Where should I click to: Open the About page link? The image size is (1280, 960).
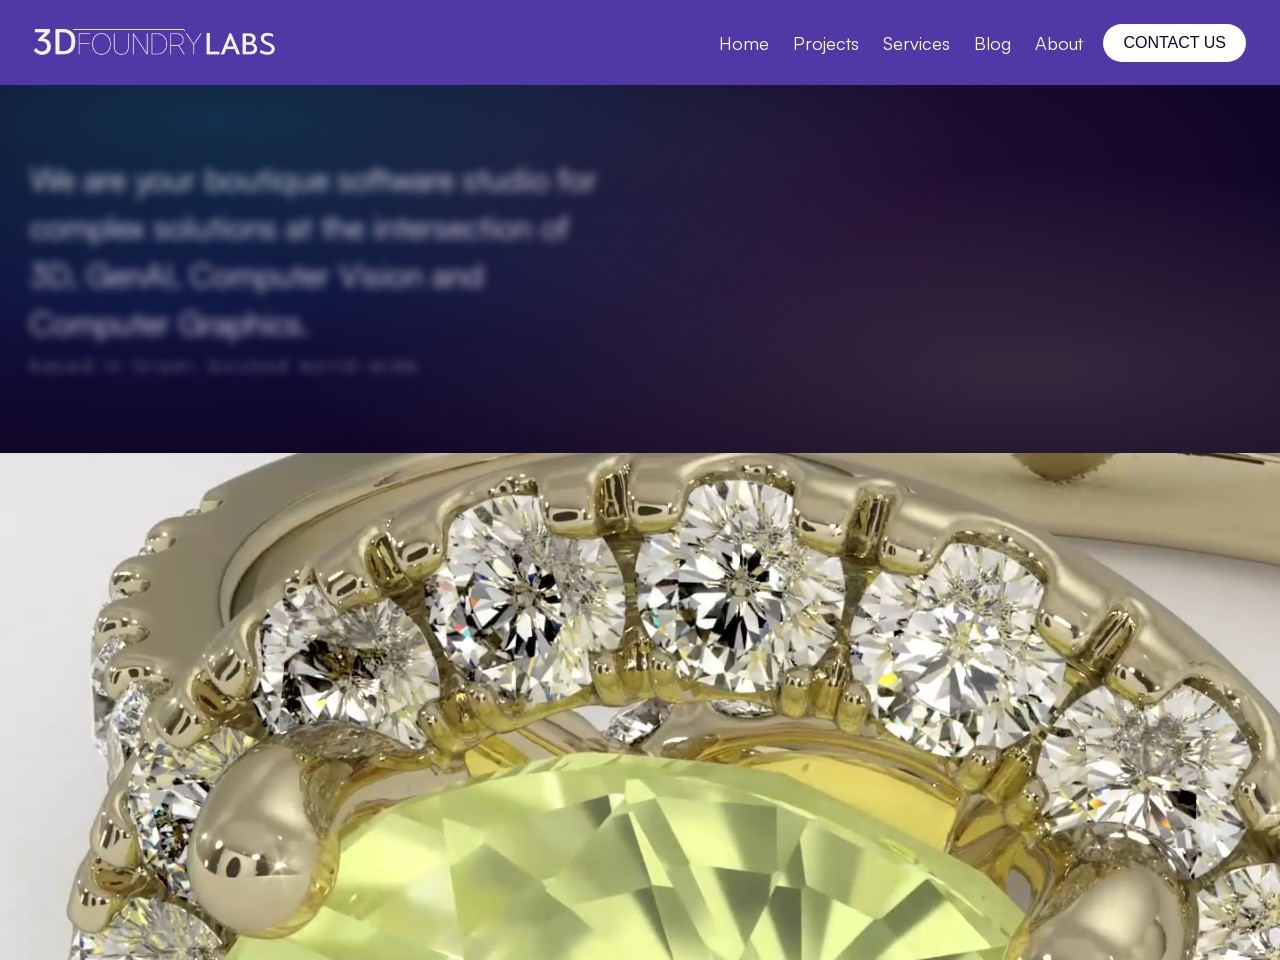(1058, 44)
